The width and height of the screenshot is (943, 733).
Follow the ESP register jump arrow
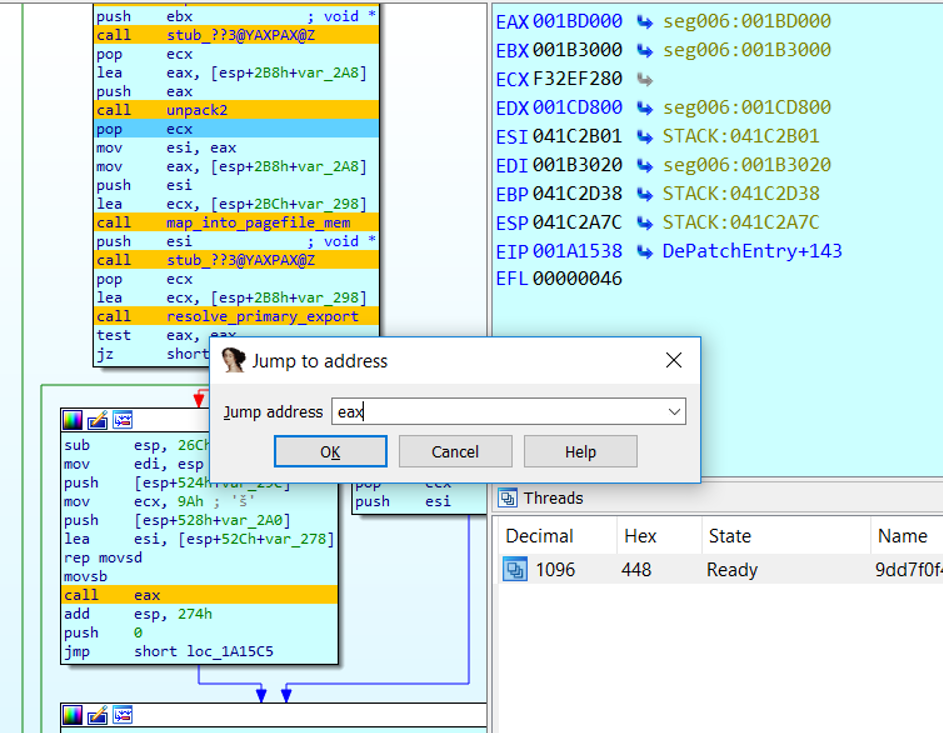pyautogui.click(x=645, y=223)
